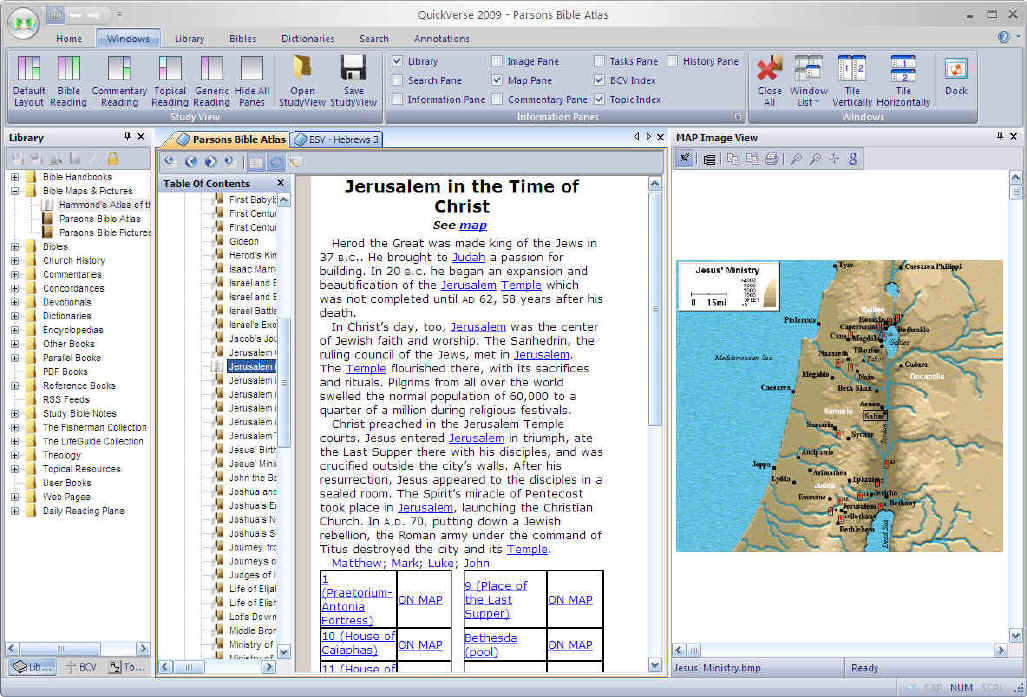Expand the Commentaries folder
This screenshot has height=697, width=1027.
[x=14, y=274]
